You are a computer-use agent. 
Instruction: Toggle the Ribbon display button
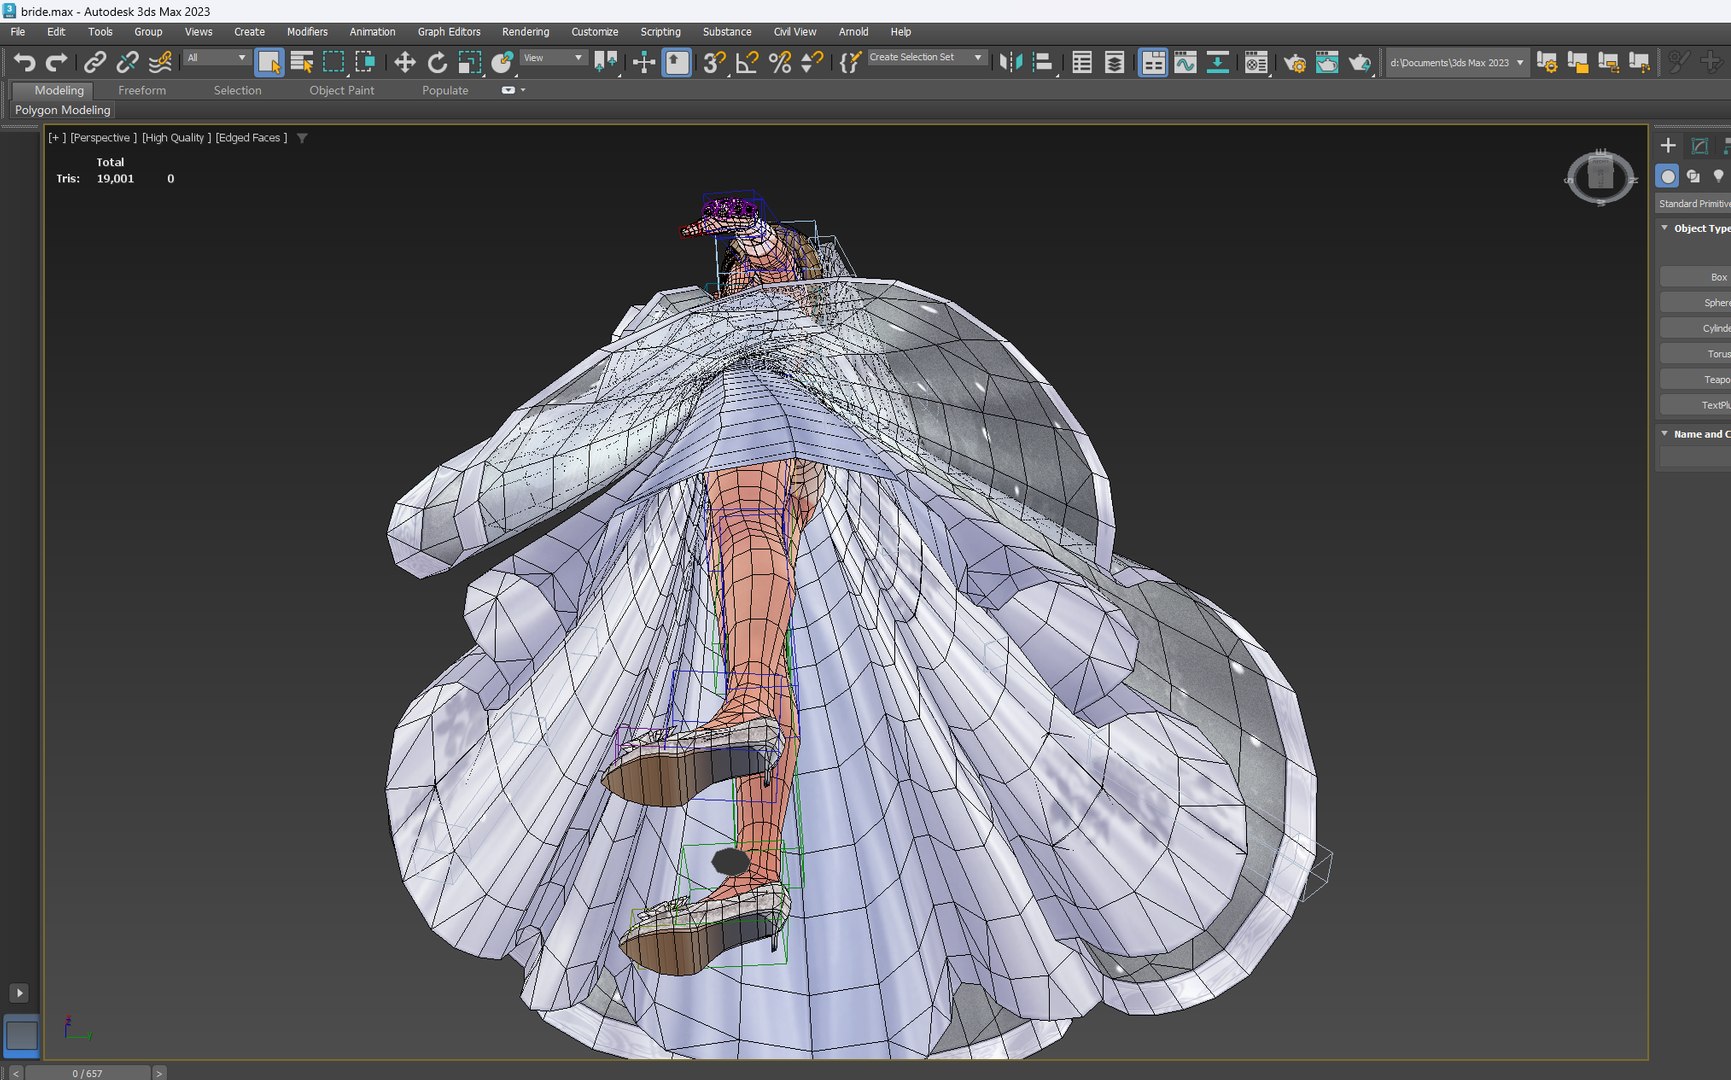point(1152,63)
